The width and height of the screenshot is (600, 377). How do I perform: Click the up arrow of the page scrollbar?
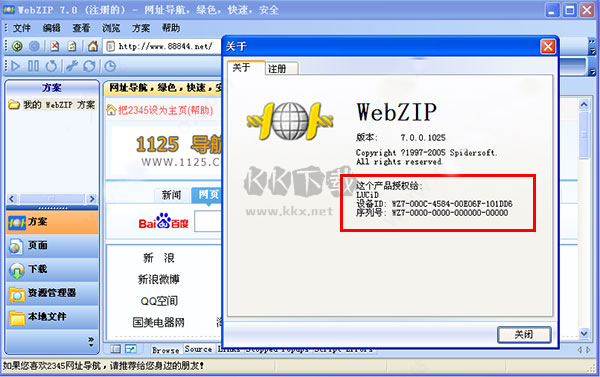click(x=584, y=104)
